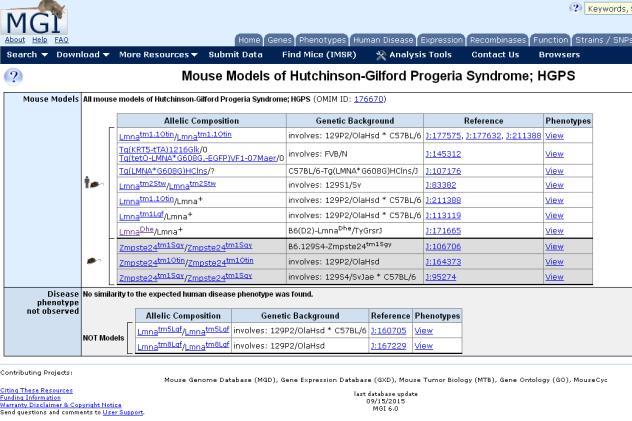Open OMIM ID 176670 link
Image resolution: width=632 pixels, height=421 pixels.
(368, 99)
